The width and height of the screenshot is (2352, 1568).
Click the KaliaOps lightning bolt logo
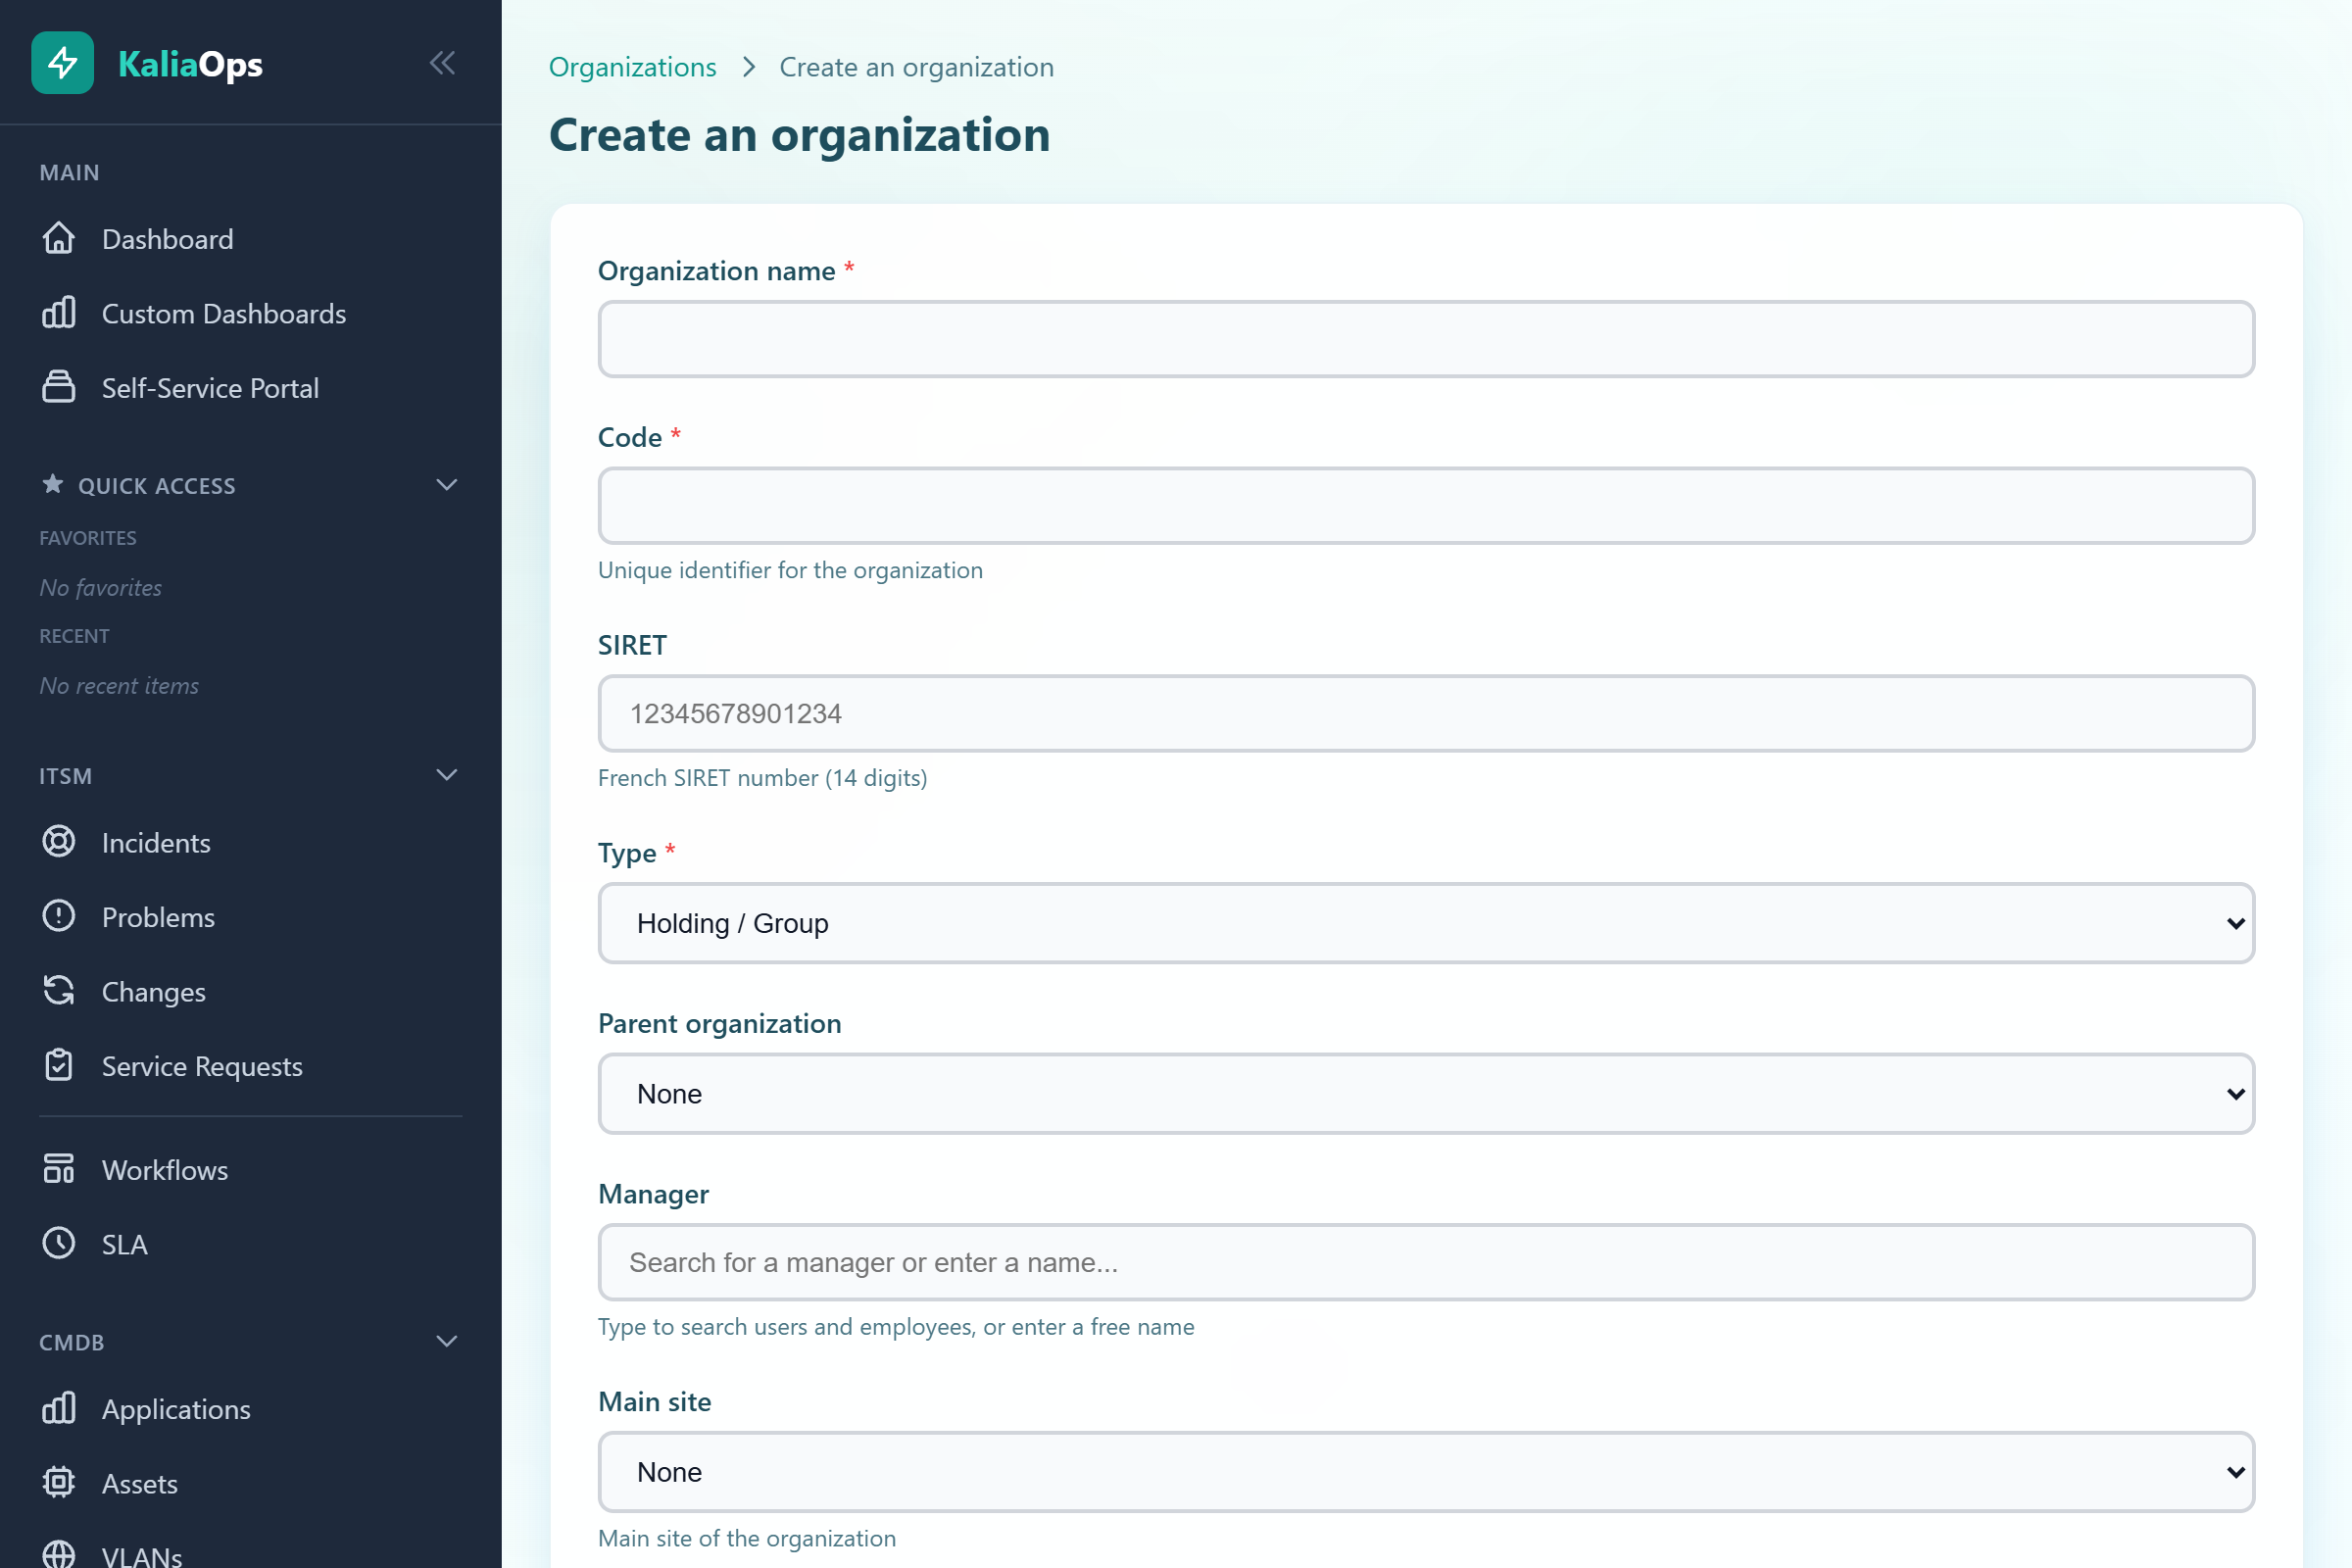pyautogui.click(x=62, y=63)
